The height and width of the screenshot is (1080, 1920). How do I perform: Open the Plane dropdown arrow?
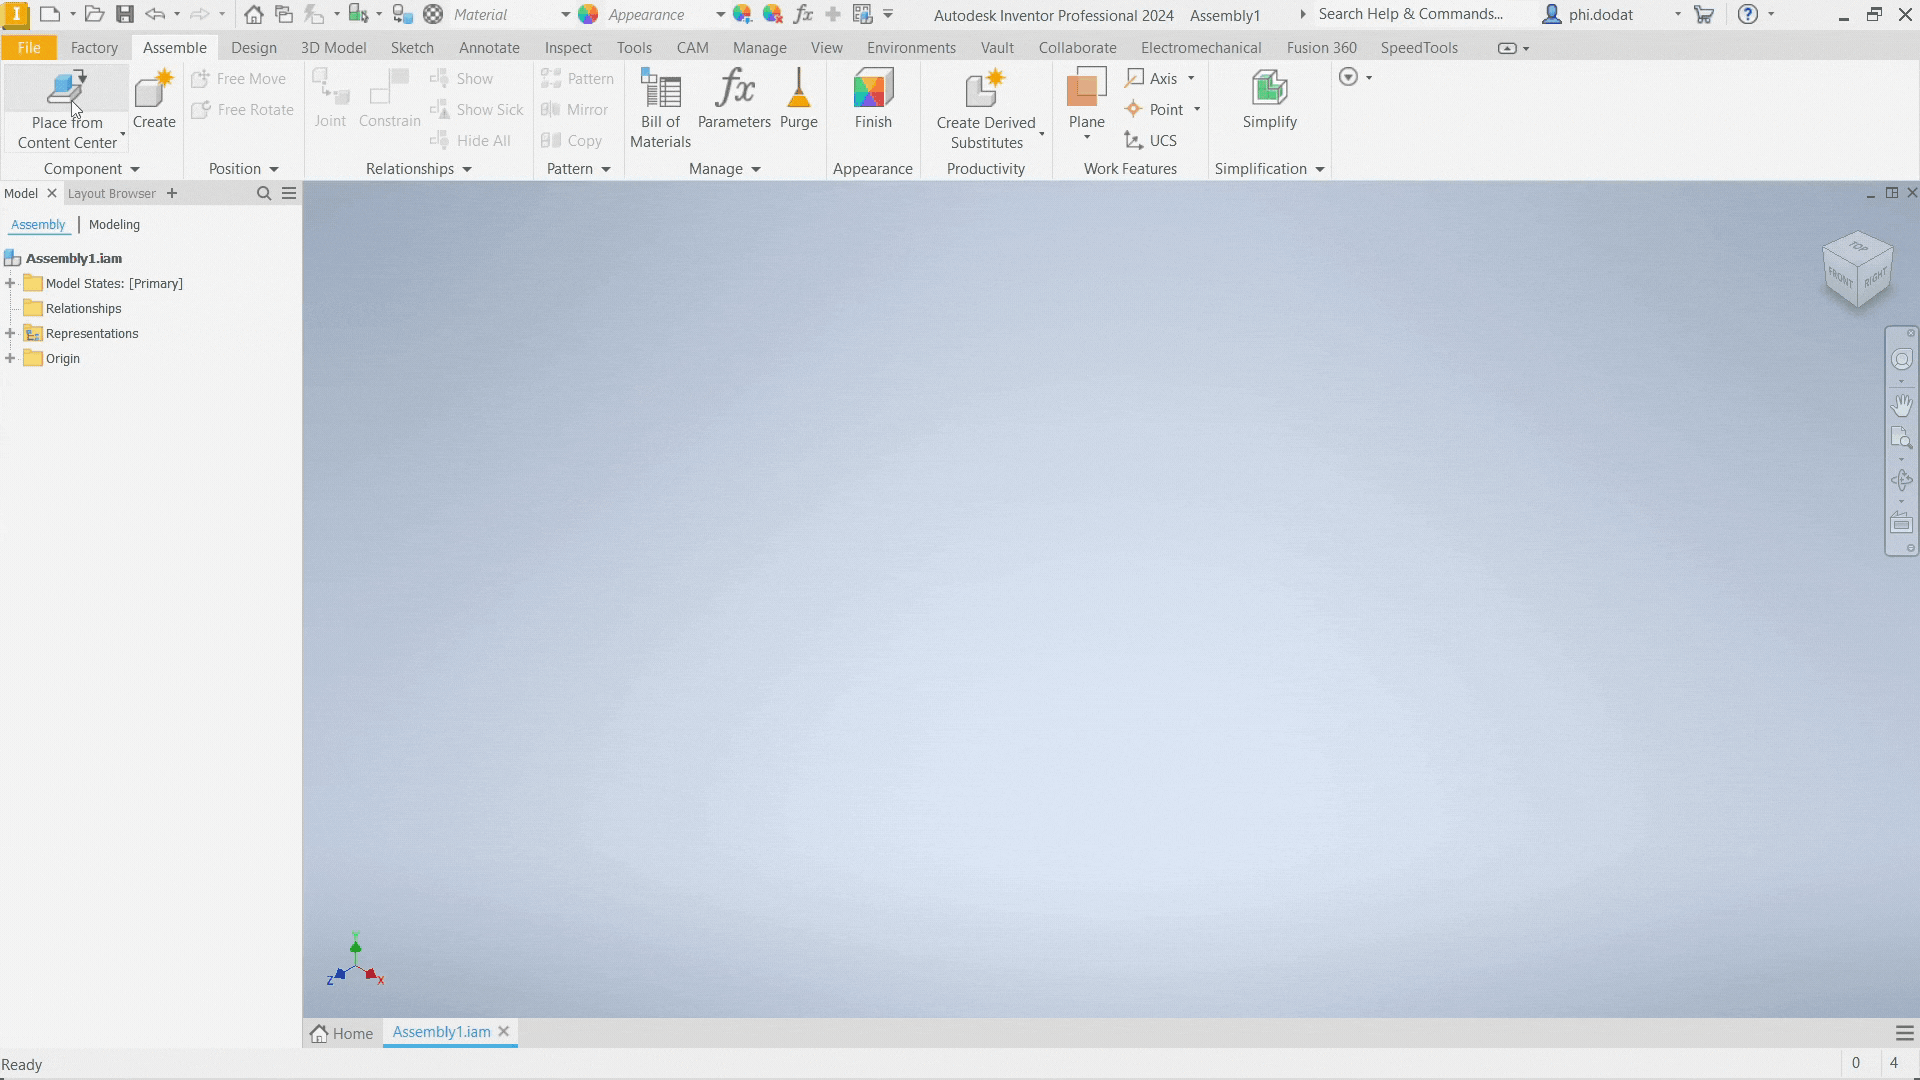pyautogui.click(x=1086, y=138)
